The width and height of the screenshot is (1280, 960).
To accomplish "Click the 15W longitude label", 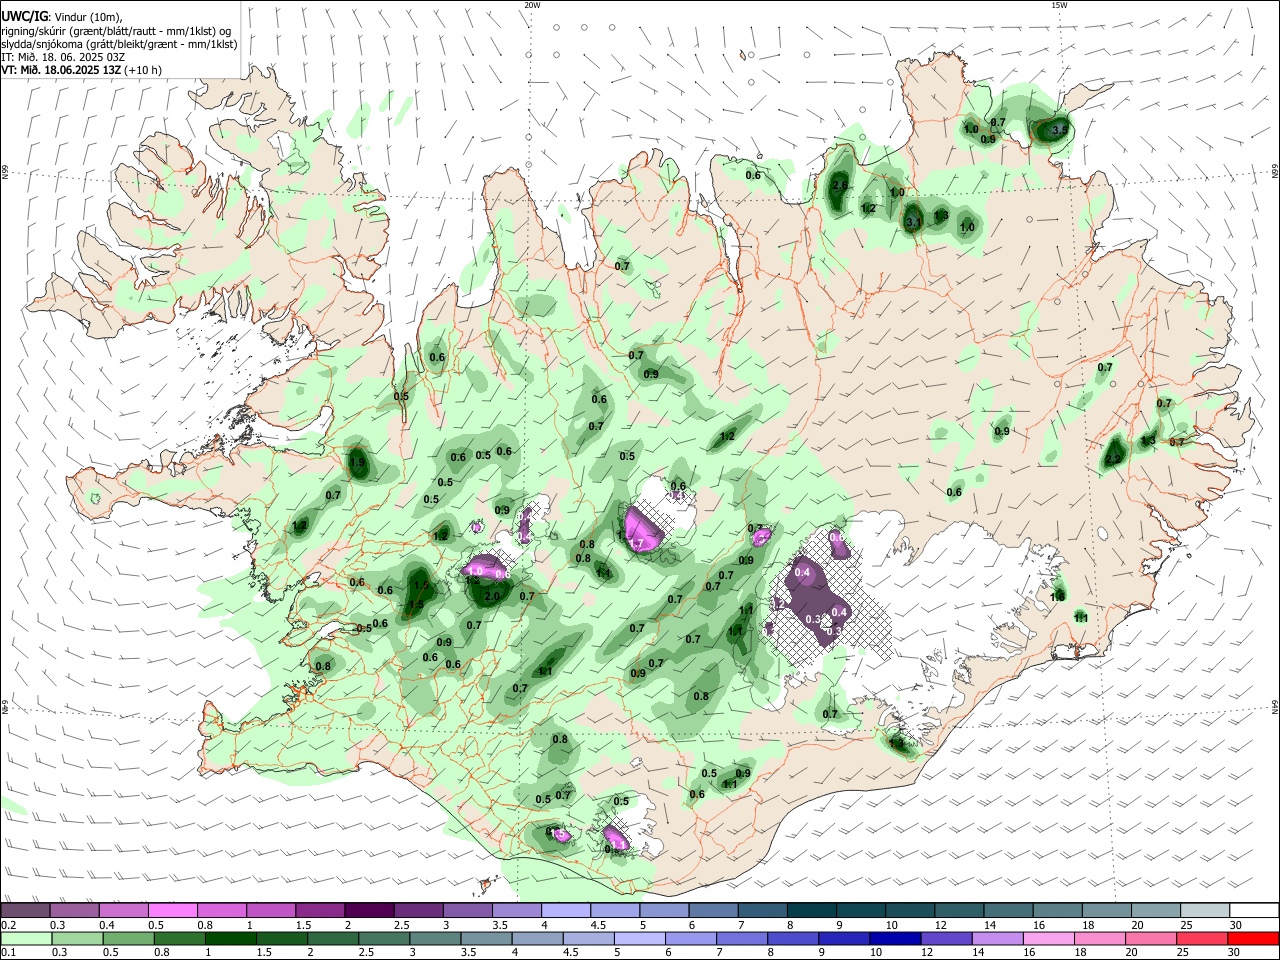I will 1059,5.
